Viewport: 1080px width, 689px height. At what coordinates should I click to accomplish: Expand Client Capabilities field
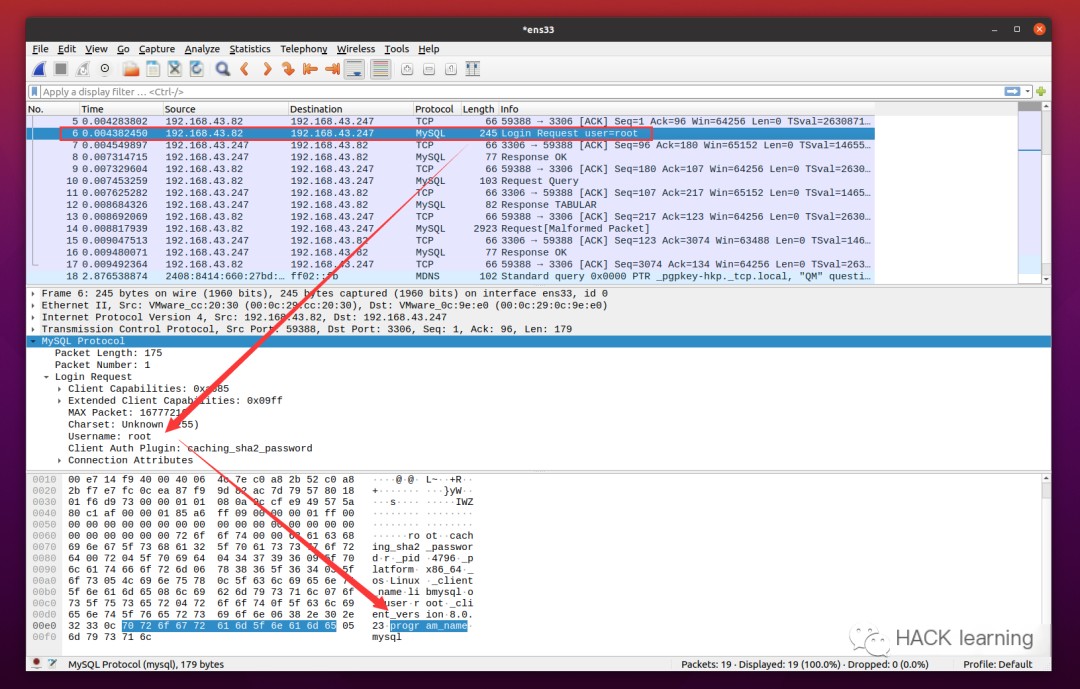coord(59,389)
